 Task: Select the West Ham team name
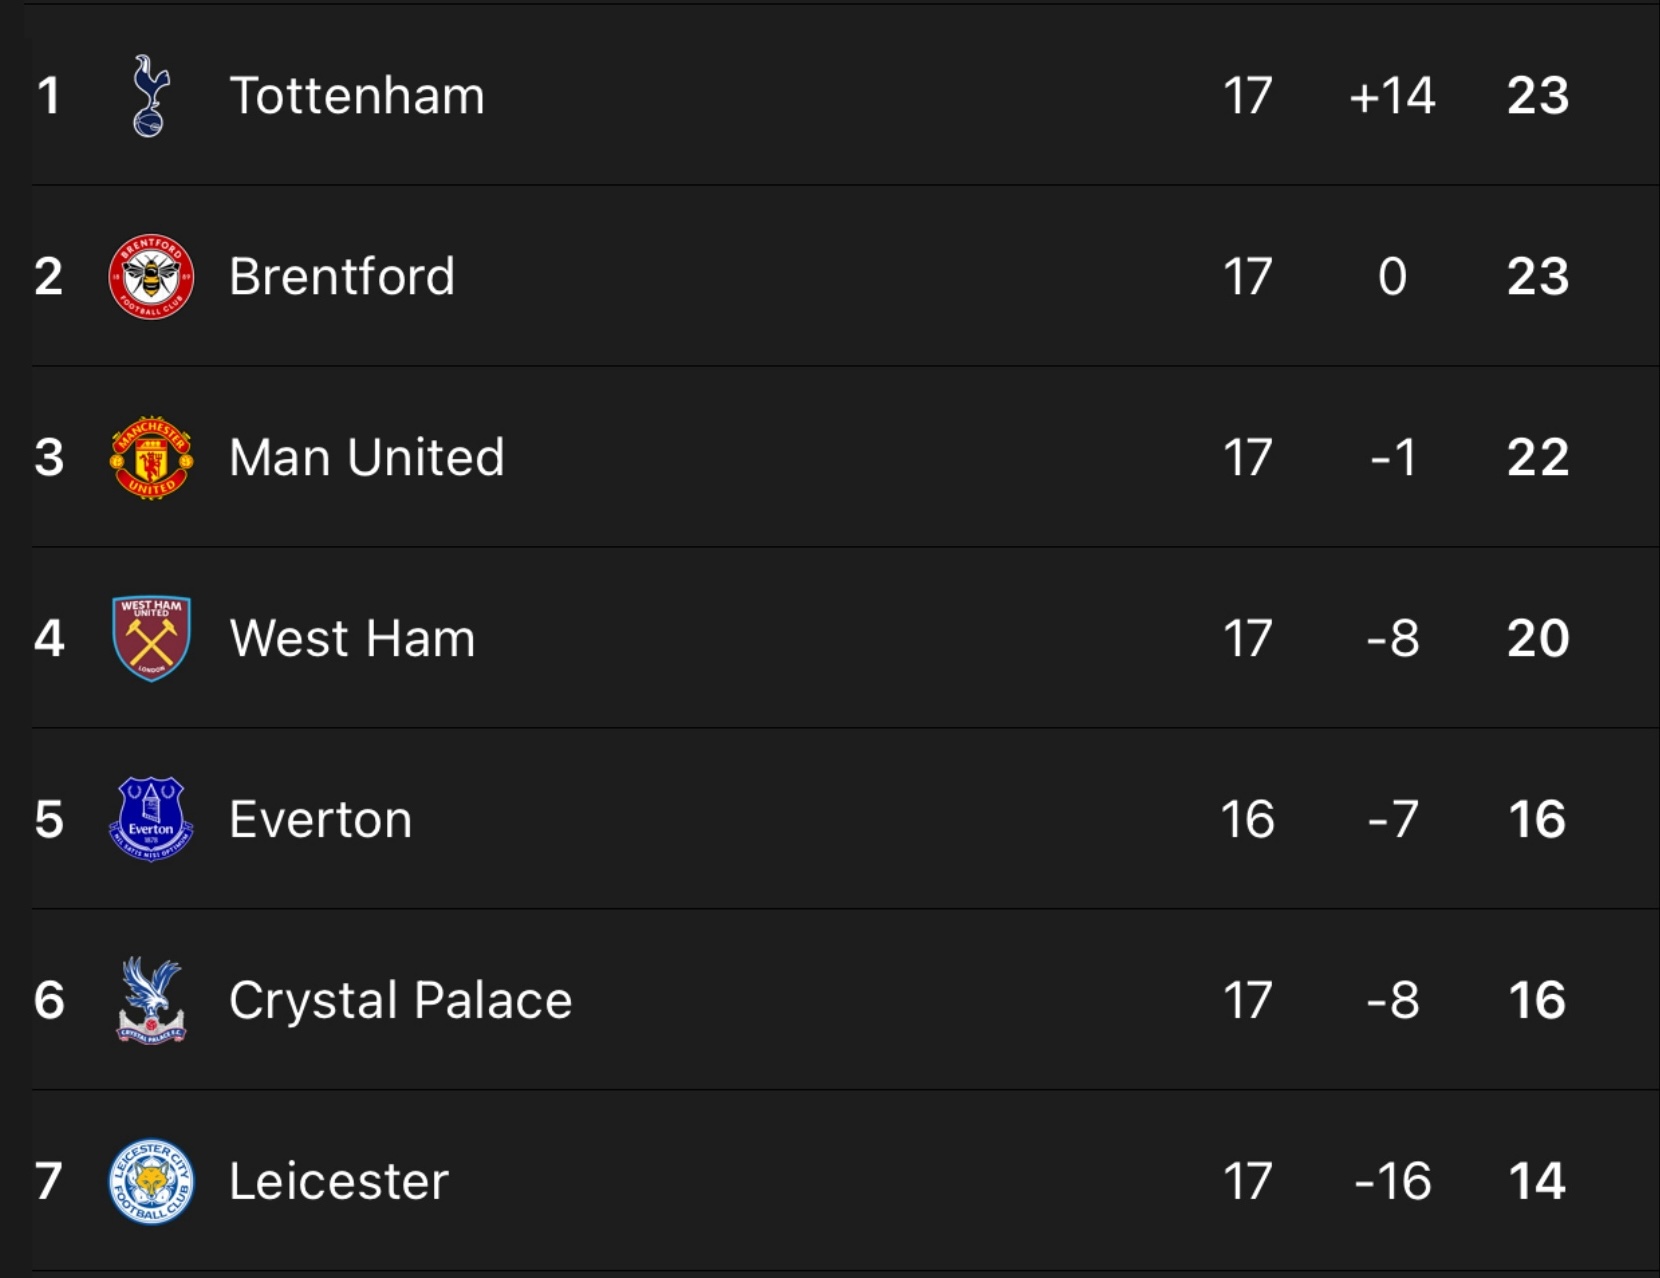(x=352, y=639)
